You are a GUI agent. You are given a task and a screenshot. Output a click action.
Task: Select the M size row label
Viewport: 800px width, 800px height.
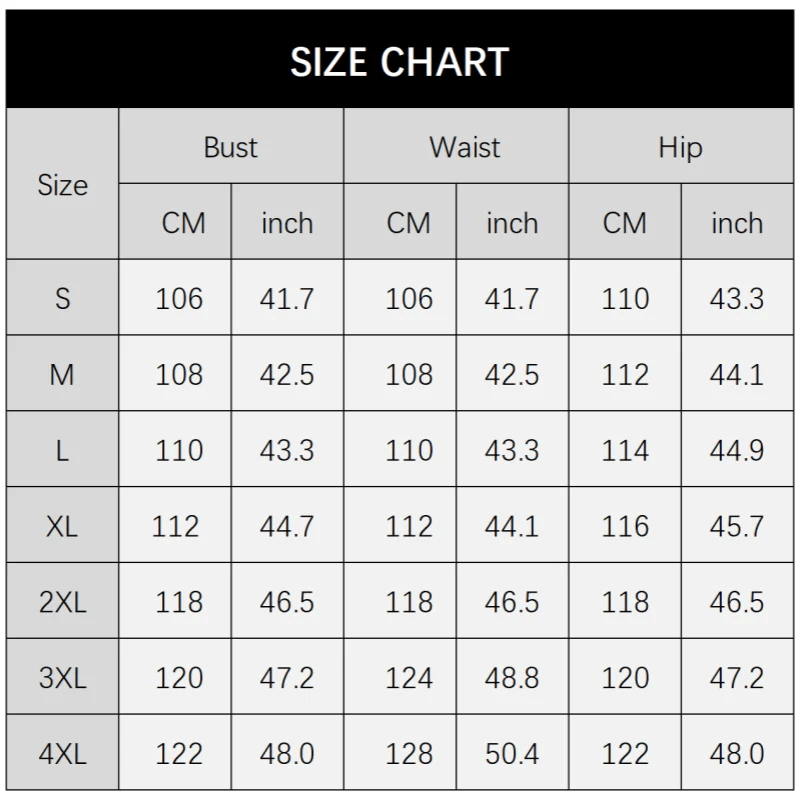click(x=62, y=374)
